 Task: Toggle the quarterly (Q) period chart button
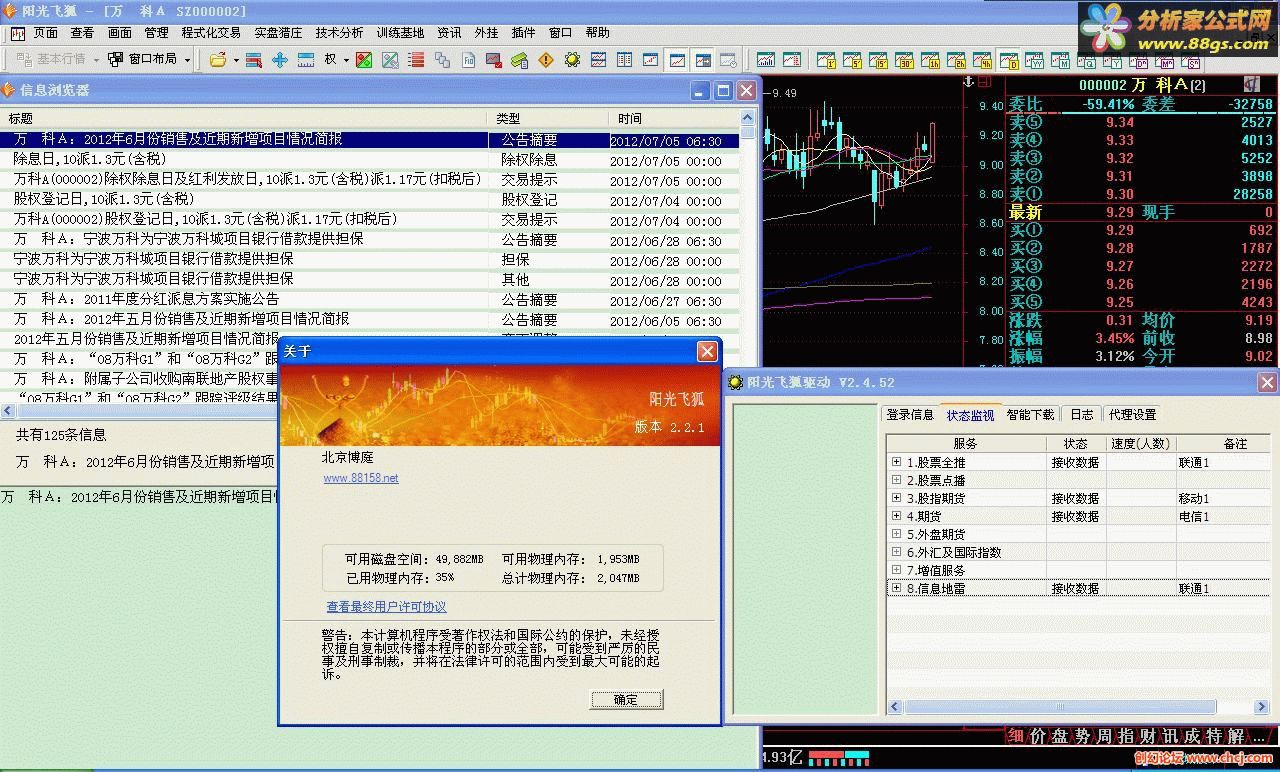point(1086,60)
